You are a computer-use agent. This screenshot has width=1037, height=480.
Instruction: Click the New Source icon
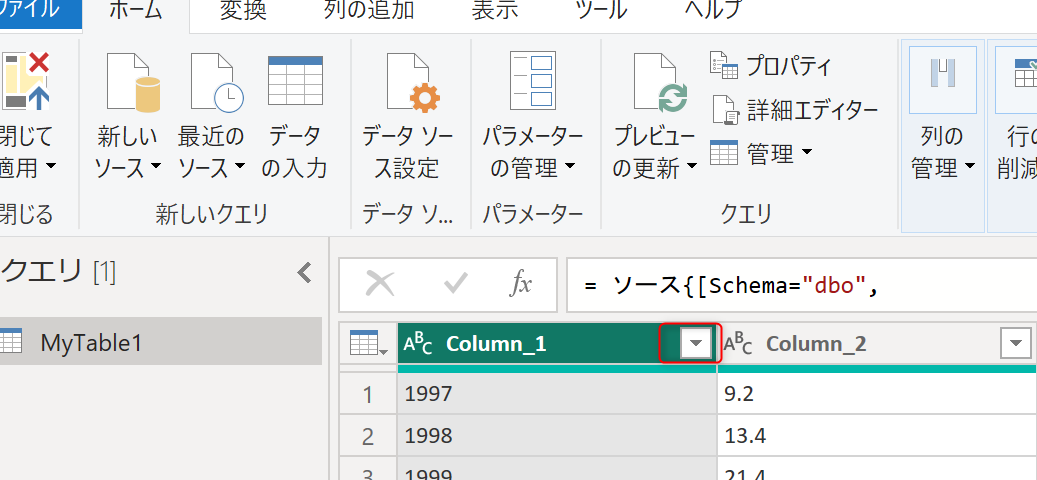coord(133,84)
